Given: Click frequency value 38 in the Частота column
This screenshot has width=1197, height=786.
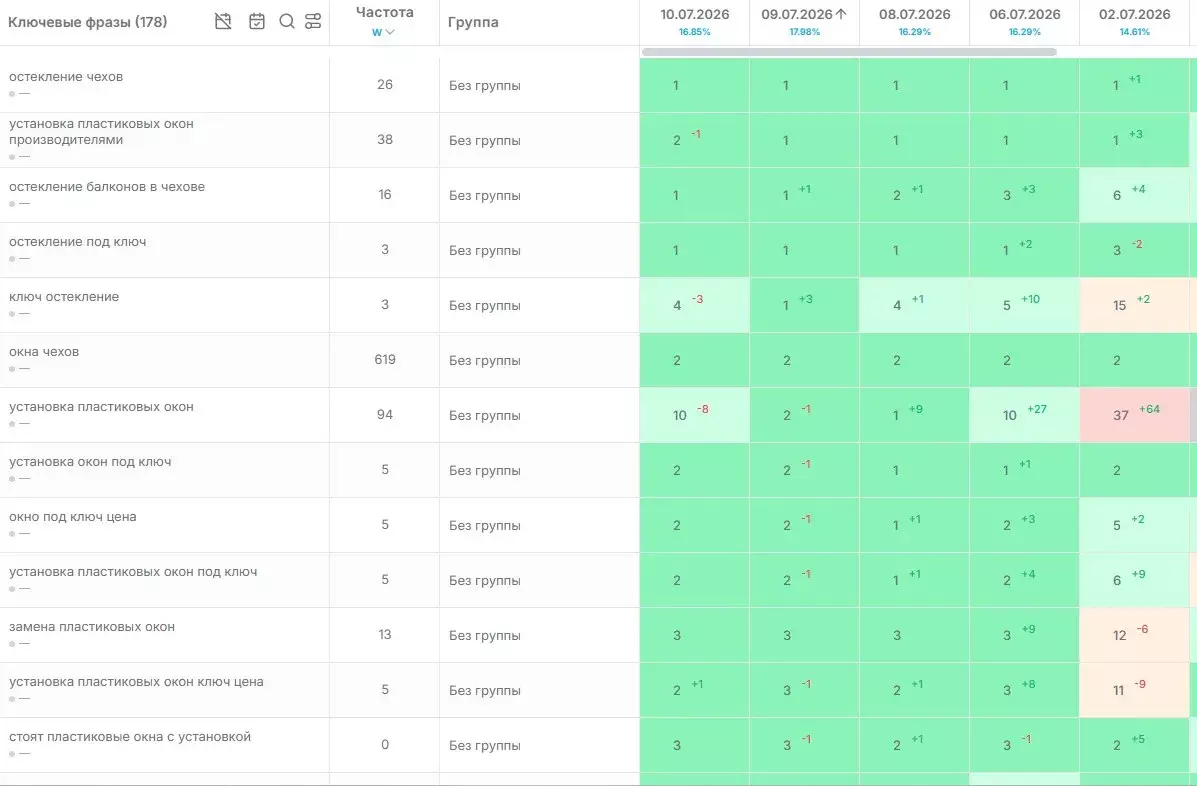Looking at the screenshot, I should tap(385, 140).
